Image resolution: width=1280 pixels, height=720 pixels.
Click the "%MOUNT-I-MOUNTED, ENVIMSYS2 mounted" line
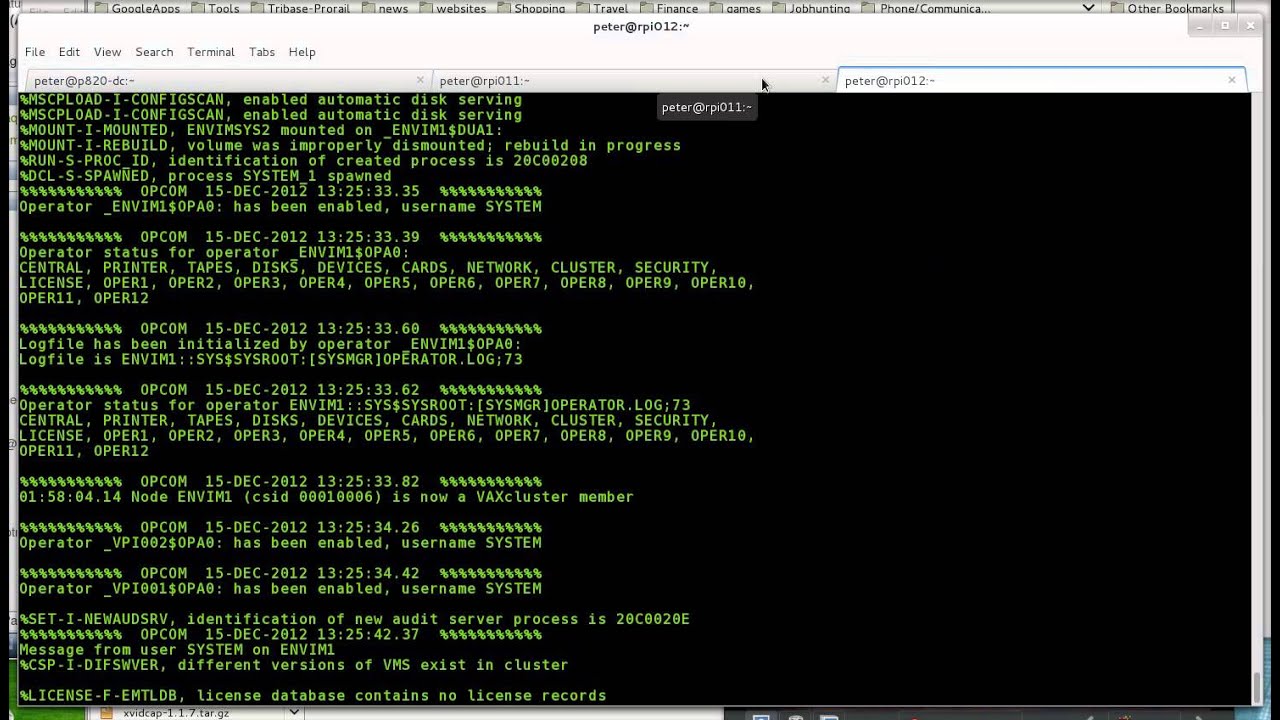[x=261, y=130]
